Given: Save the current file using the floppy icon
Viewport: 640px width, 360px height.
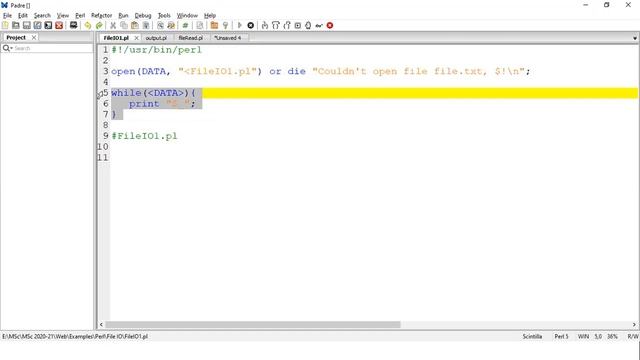Looking at the screenshot, I should 27,25.
